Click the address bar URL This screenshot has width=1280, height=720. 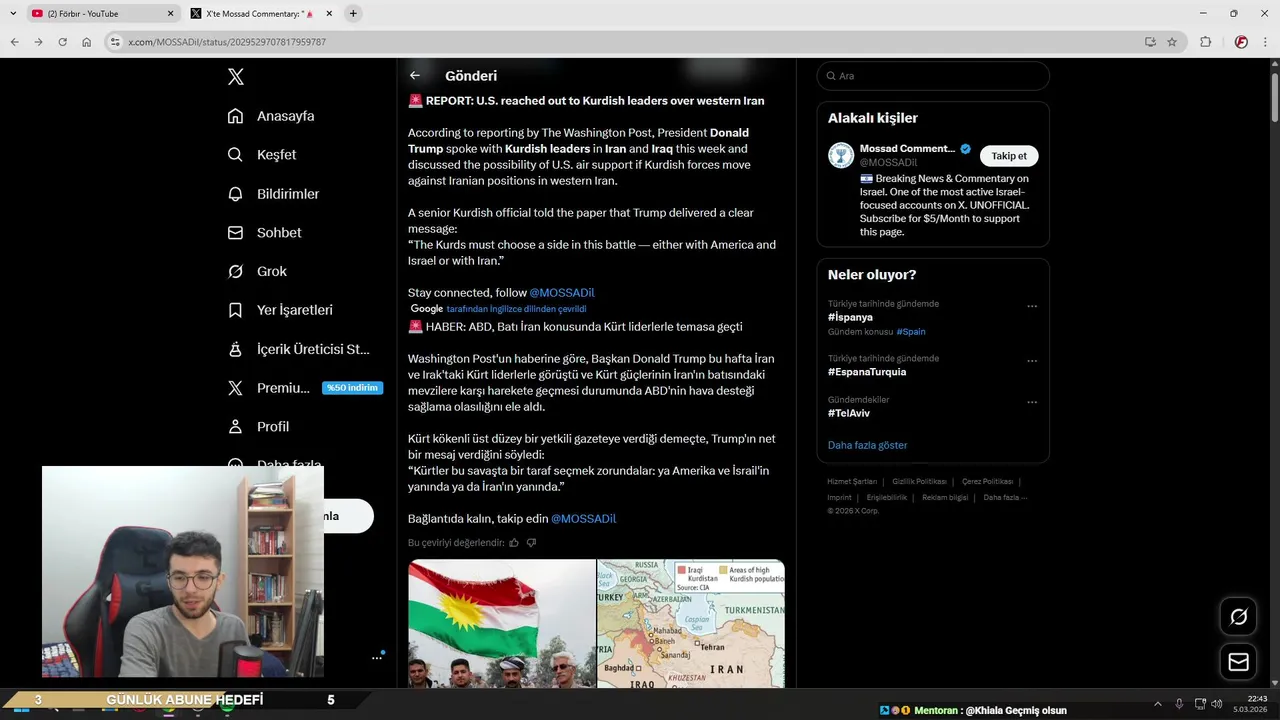[227, 42]
